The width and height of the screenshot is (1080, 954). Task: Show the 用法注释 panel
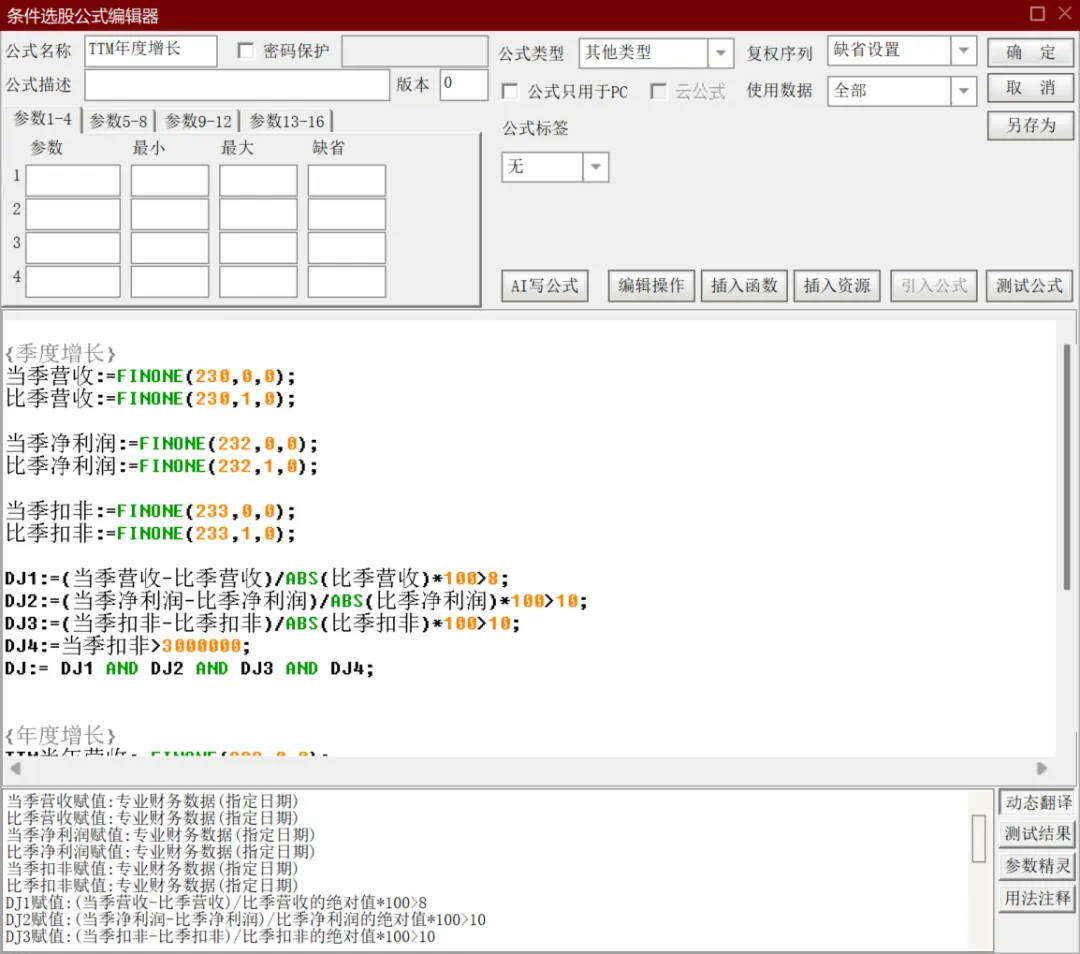point(1037,898)
